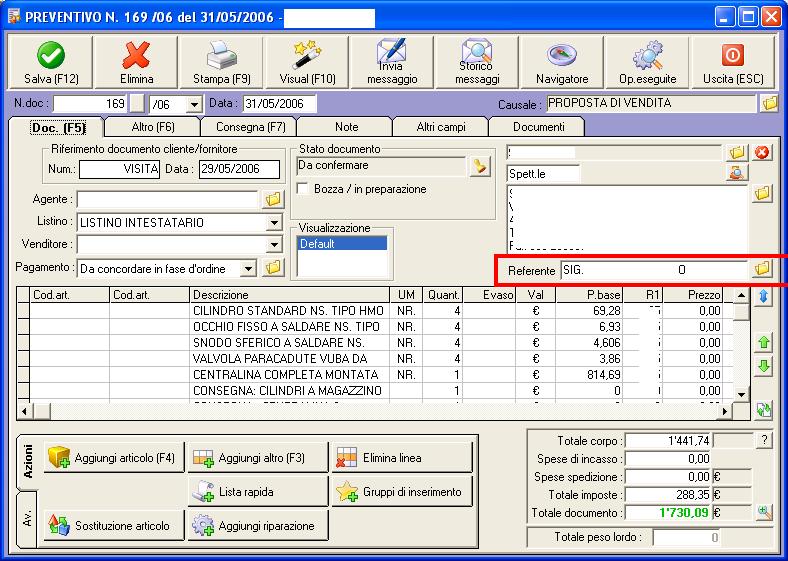The width and height of the screenshot is (788, 561).
Task: Open Storico messaggi history
Action: 477,63
